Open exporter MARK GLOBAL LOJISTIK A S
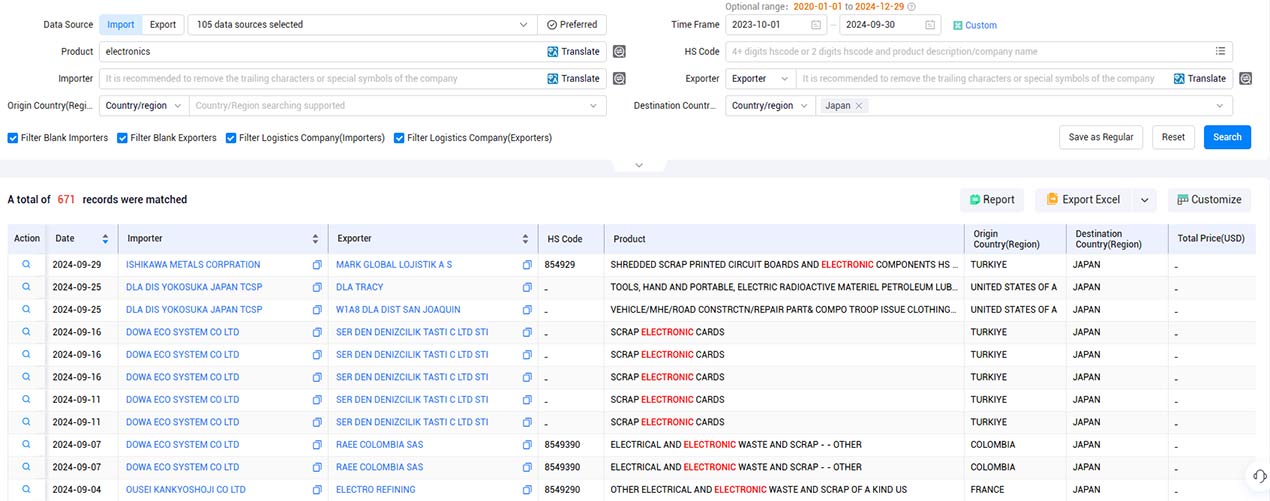Image resolution: width=1270 pixels, height=501 pixels. (x=394, y=265)
